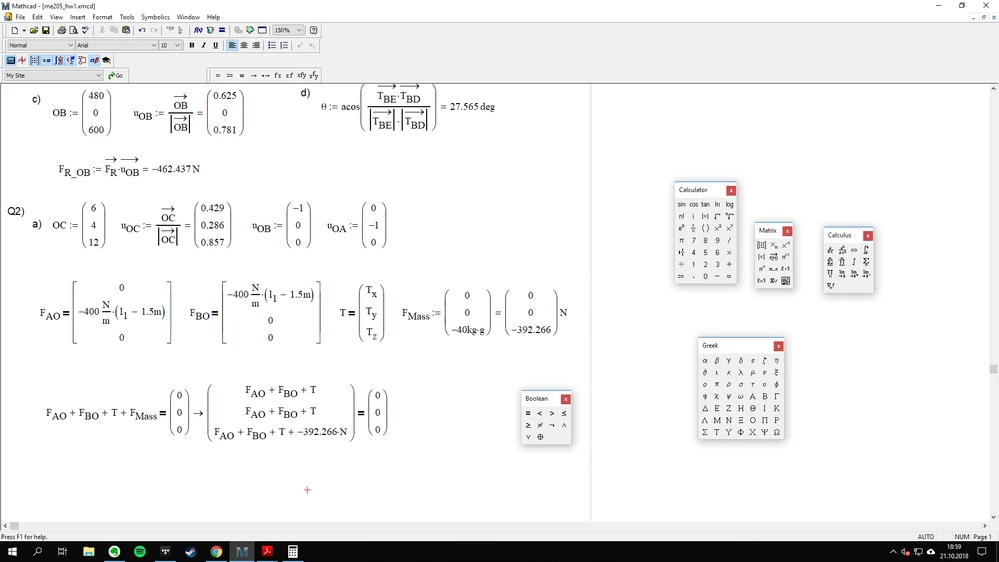
Task: Open the Symbolics menu
Action: point(155,17)
